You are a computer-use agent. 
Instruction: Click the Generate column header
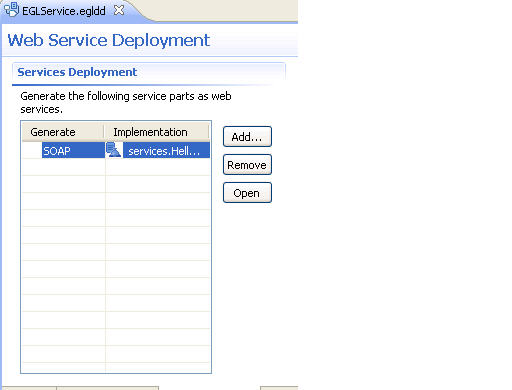point(63,132)
